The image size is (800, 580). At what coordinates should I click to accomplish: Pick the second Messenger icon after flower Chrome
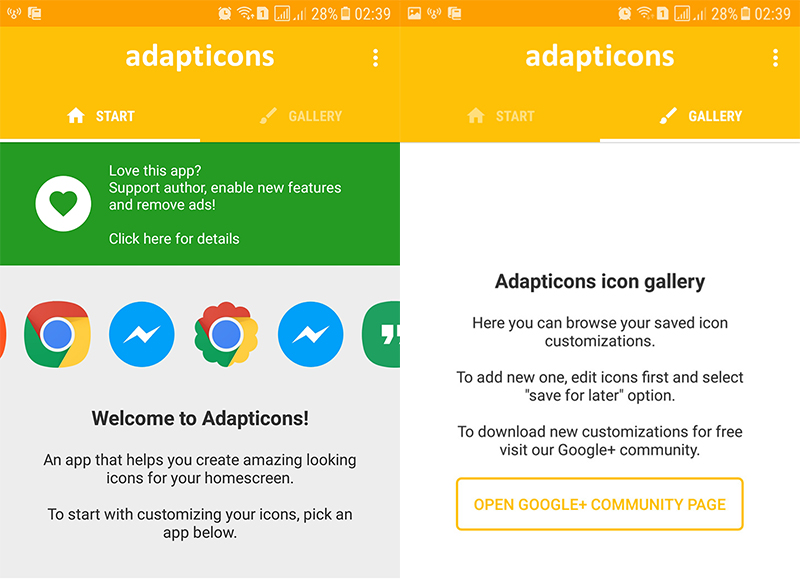pos(310,334)
